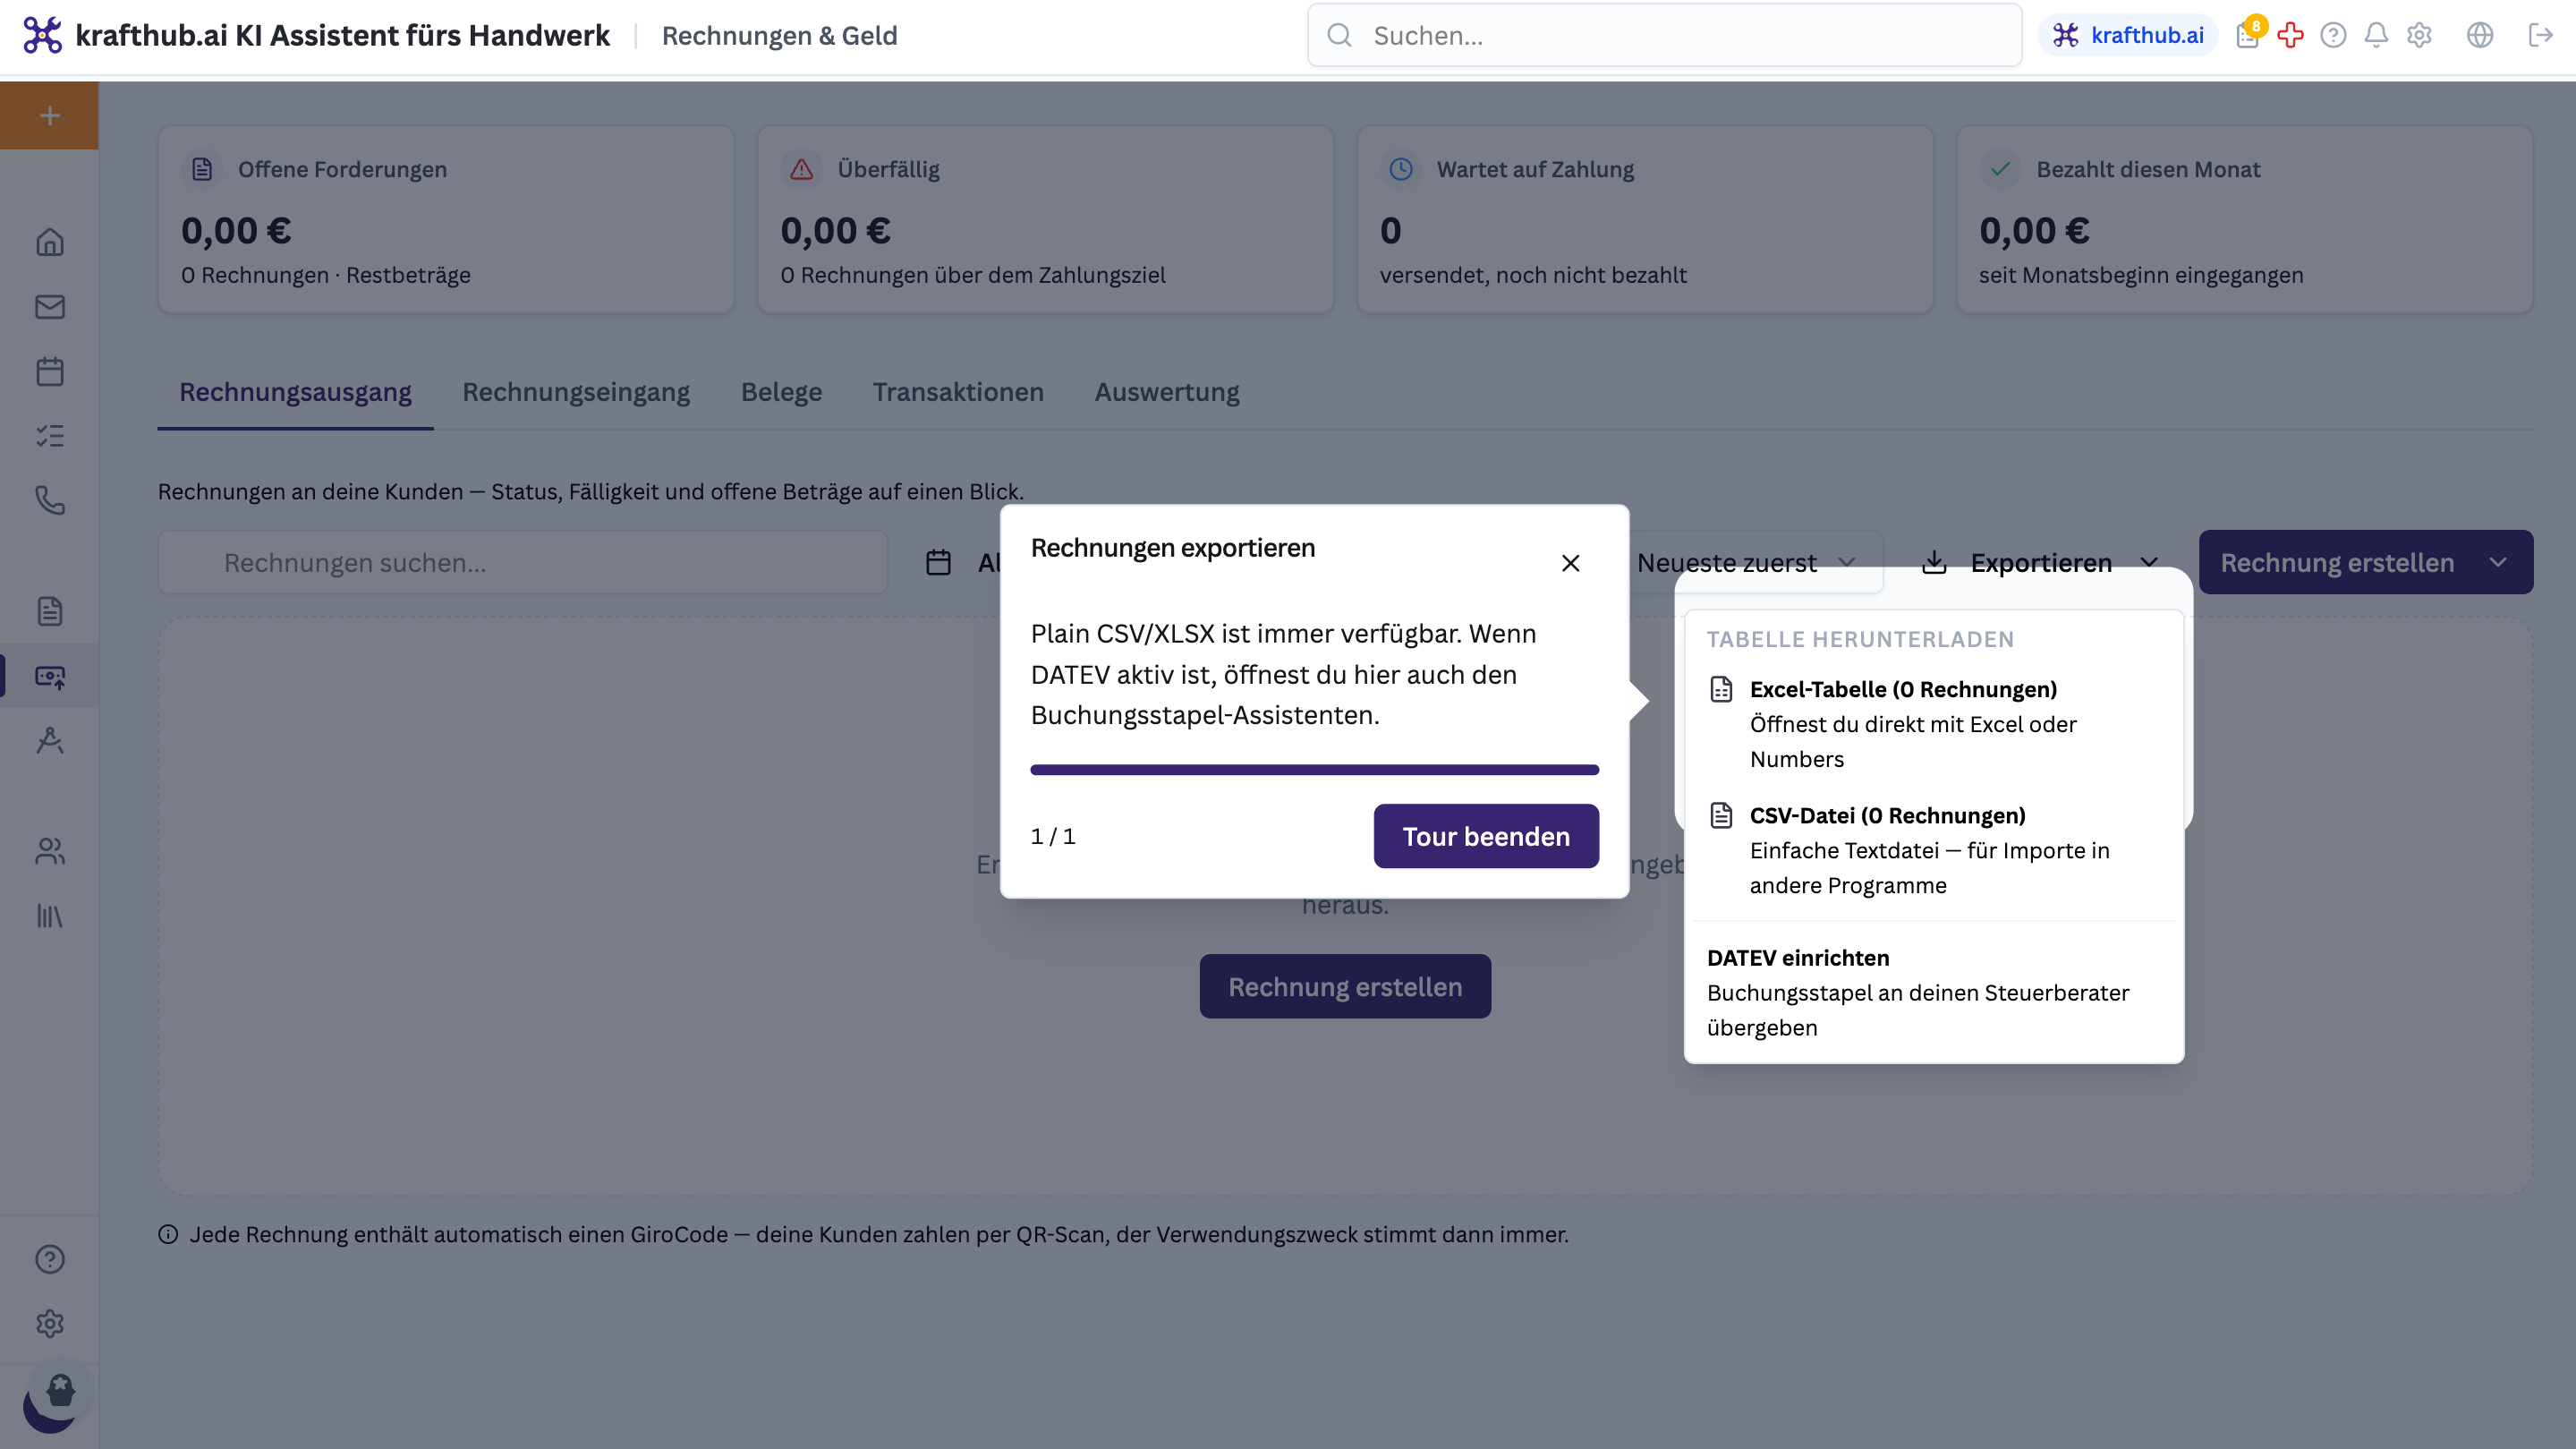The height and width of the screenshot is (1449, 2576).
Task: Click the top-right Rechnung erstellen button
Action: click(x=2337, y=563)
